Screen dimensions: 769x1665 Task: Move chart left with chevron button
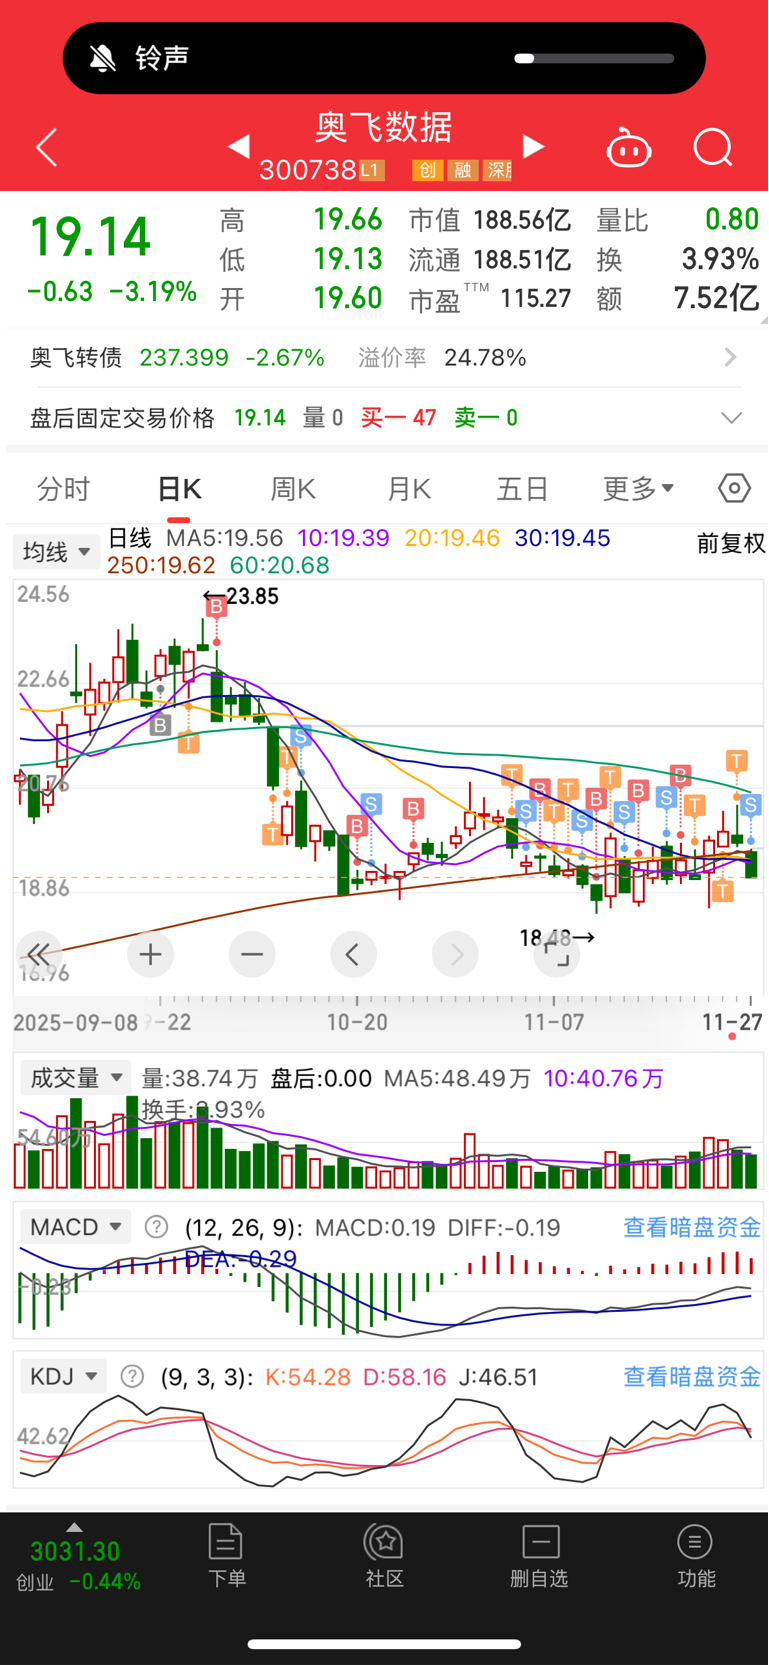click(353, 955)
